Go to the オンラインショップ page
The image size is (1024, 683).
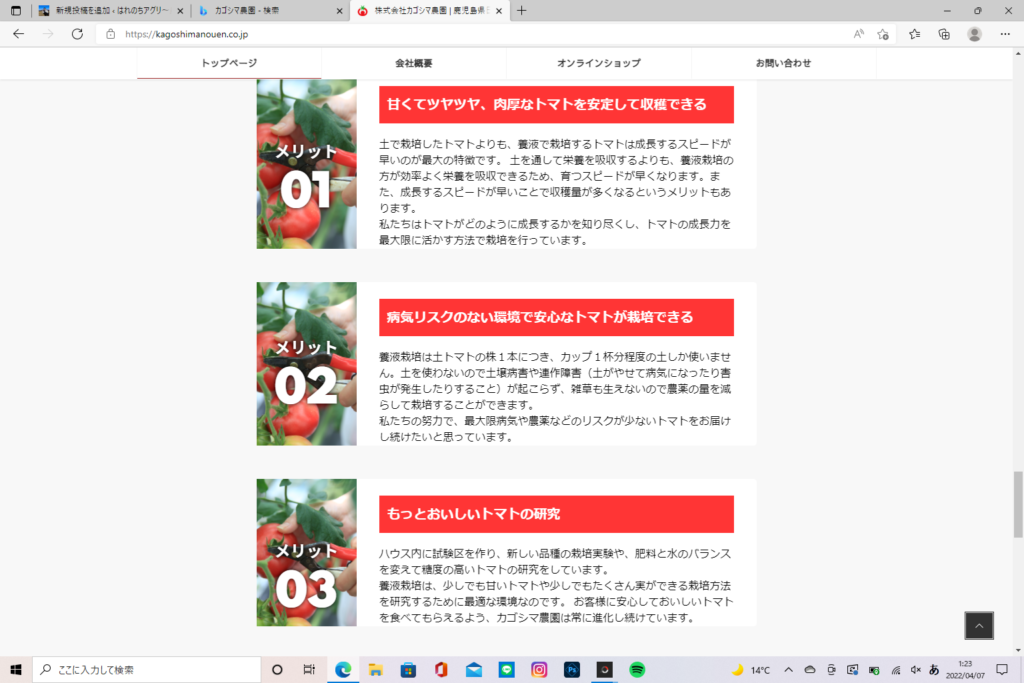[x=598, y=63]
